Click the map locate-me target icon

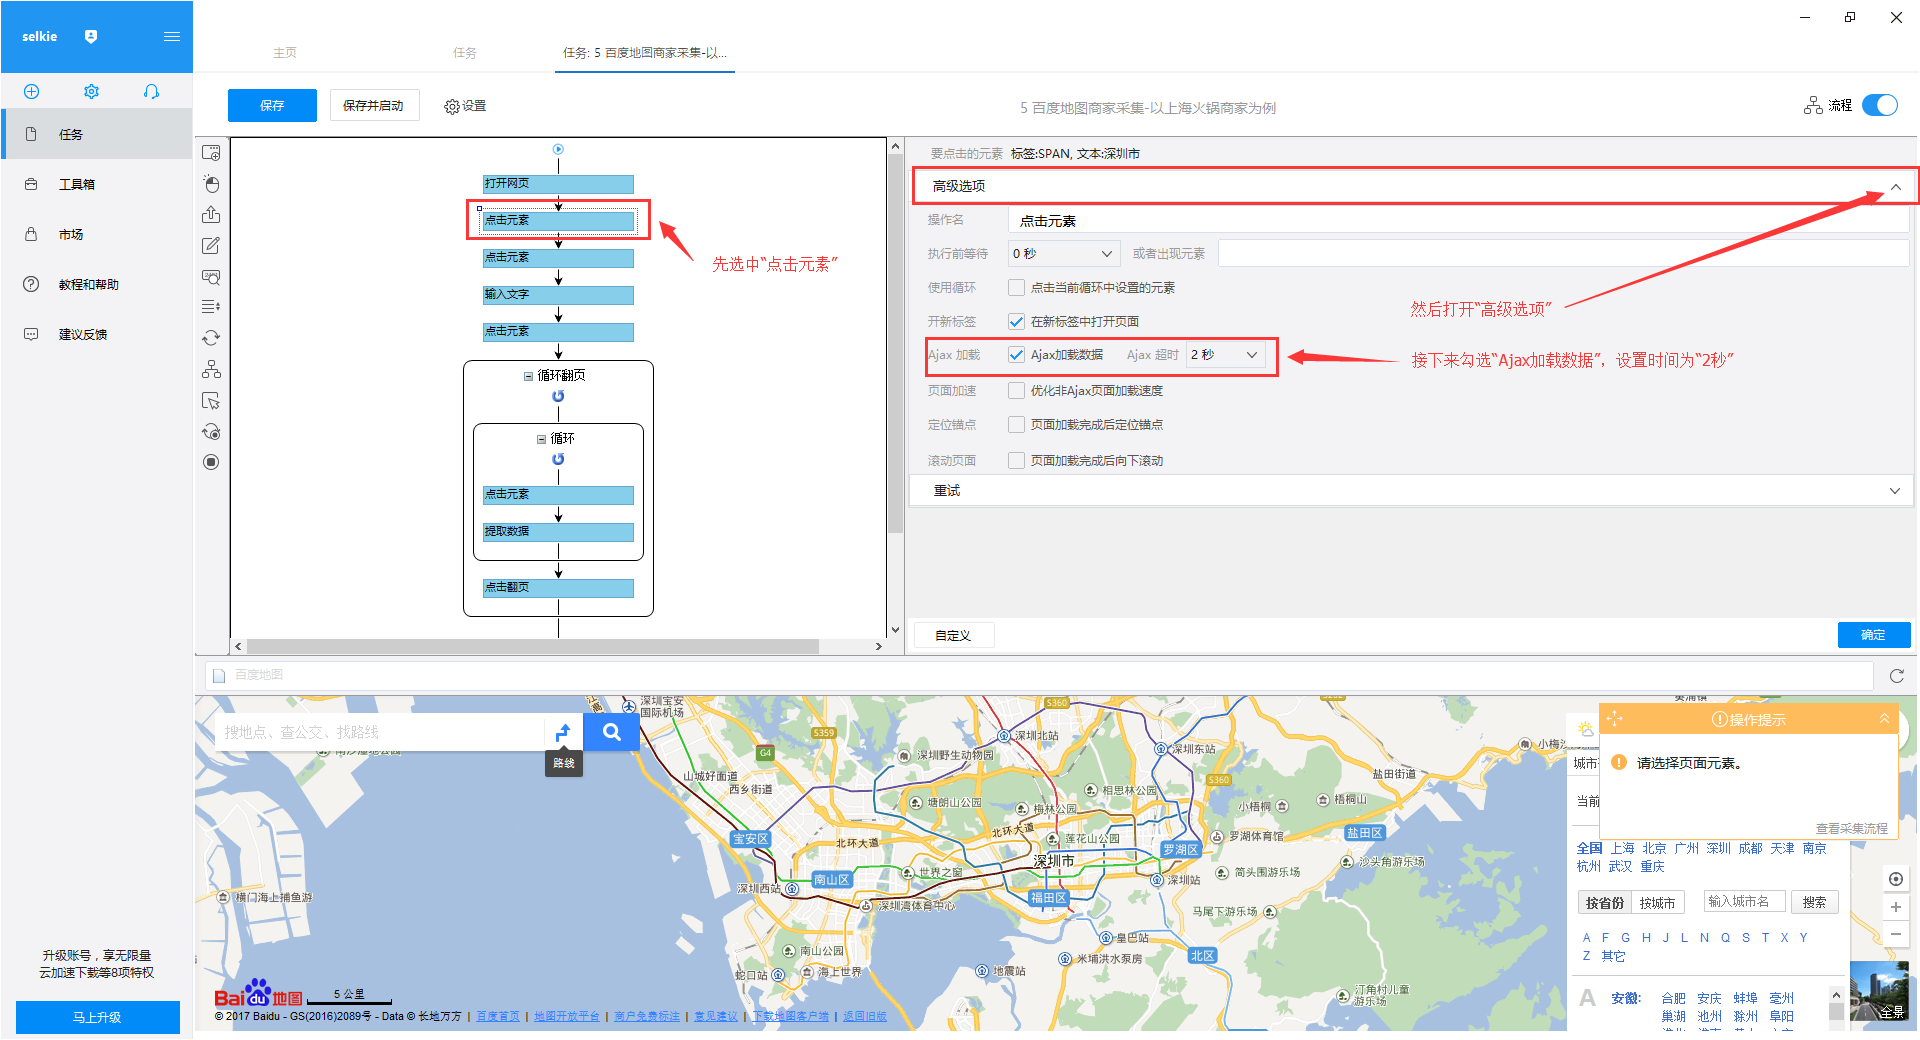[1896, 879]
